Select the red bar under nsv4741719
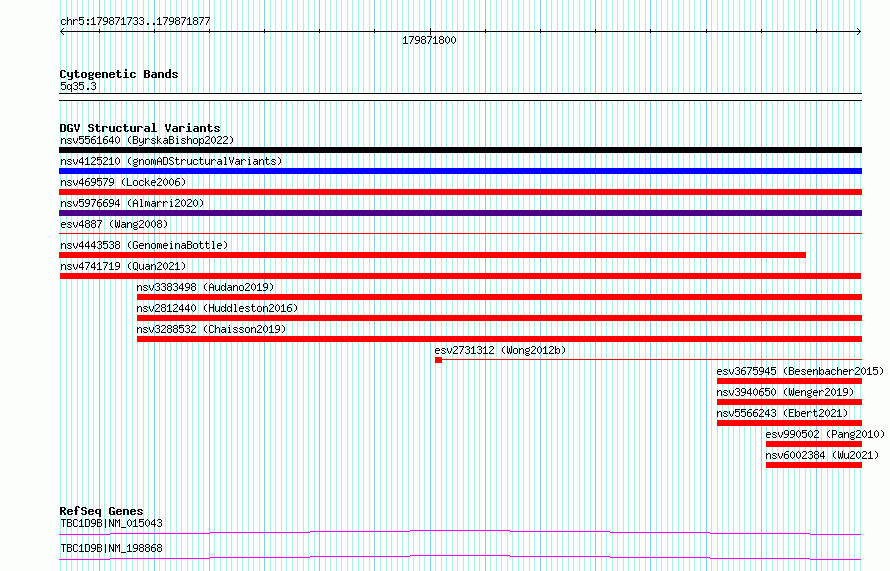The height and width of the screenshot is (571, 890). pos(460,276)
